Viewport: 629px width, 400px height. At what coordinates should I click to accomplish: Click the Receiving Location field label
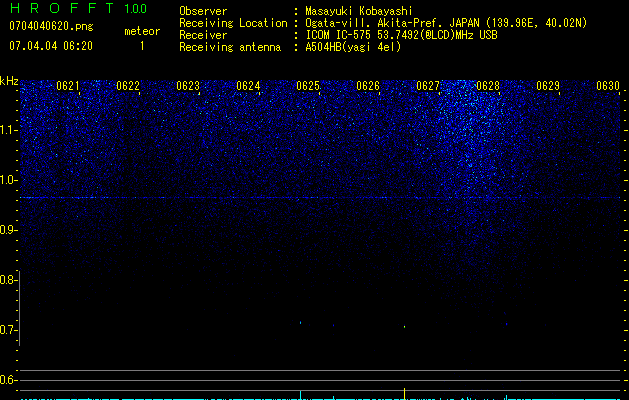pos(233,23)
